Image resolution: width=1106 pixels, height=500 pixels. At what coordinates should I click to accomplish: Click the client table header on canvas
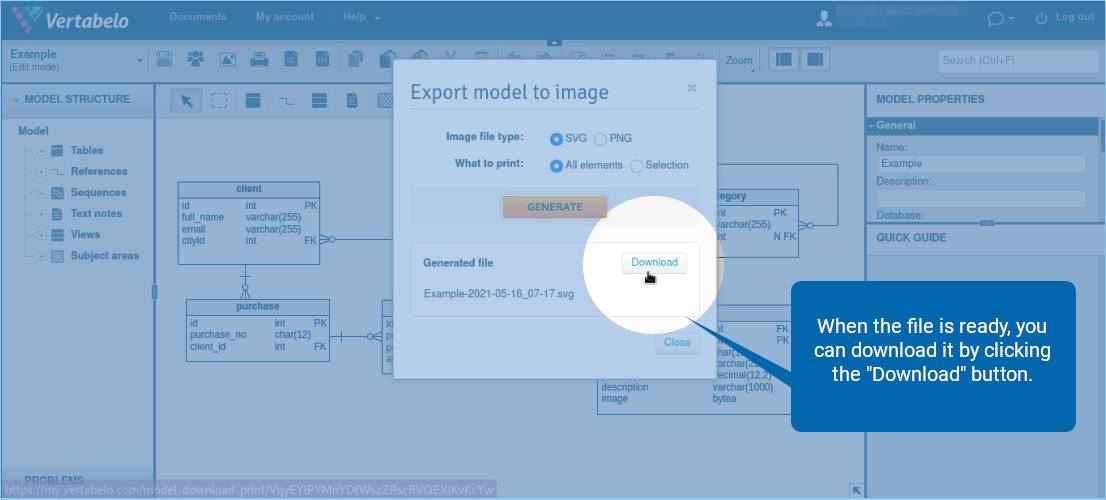[249, 189]
